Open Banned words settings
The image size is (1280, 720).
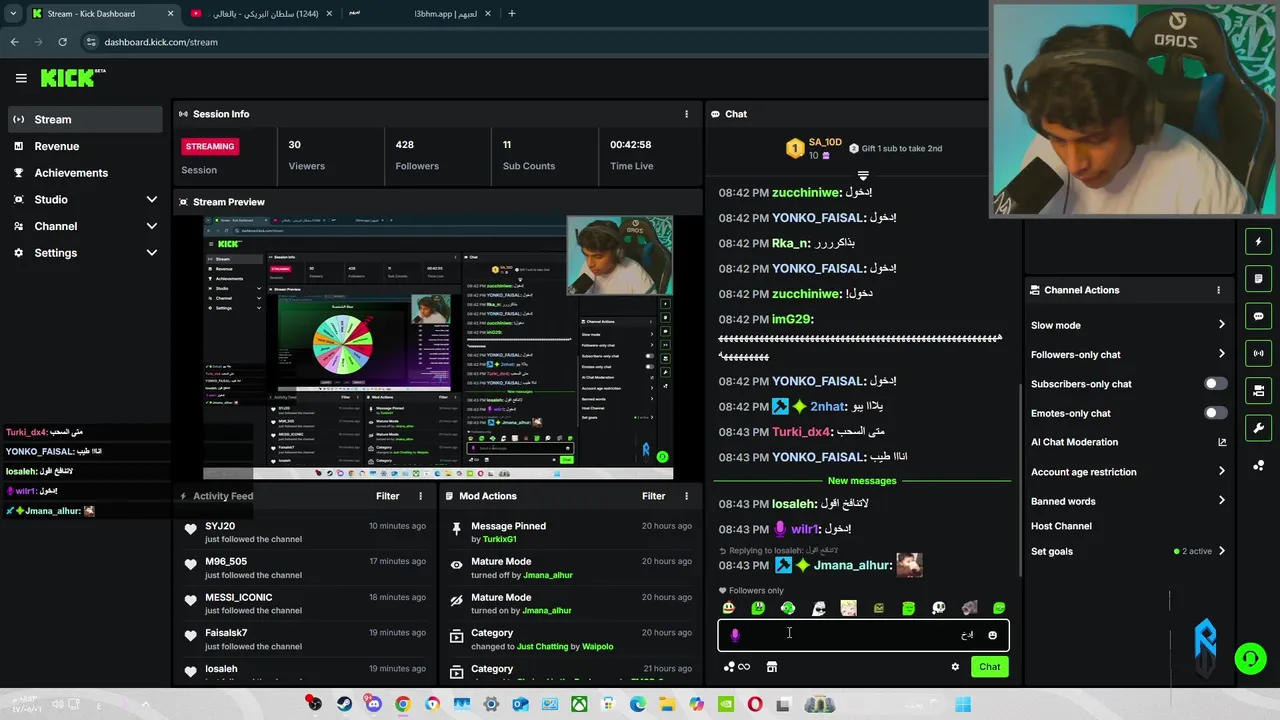[x=1128, y=501]
